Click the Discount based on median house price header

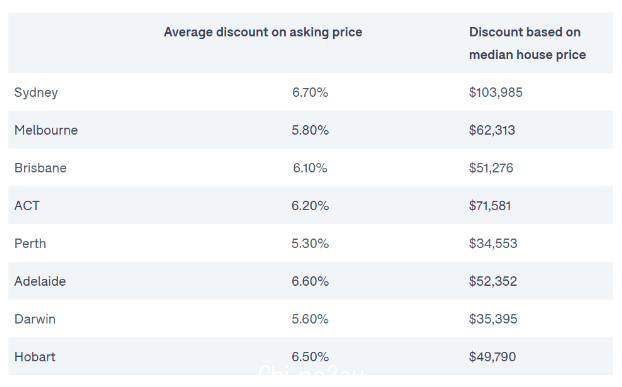(x=527, y=43)
